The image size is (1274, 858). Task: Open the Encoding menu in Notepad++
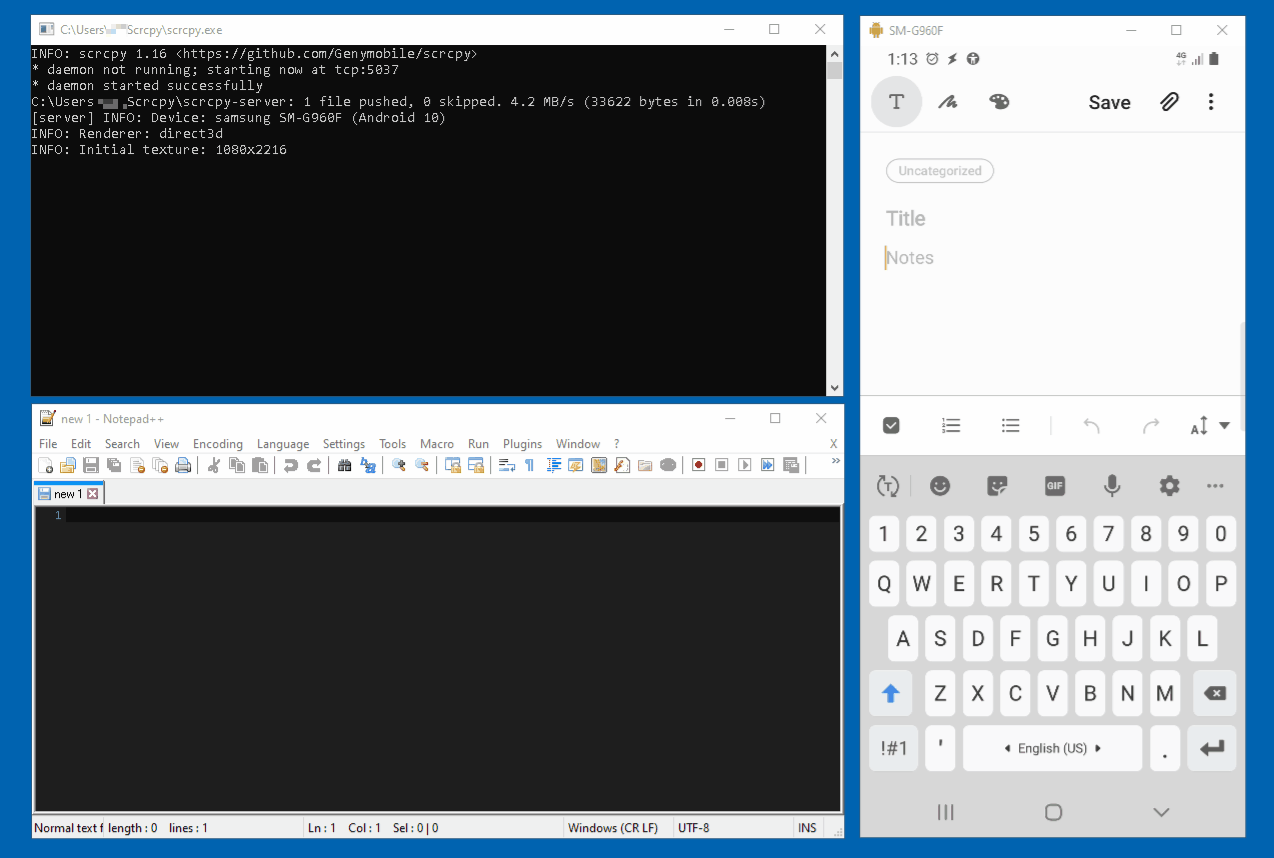[x=218, y=444]
